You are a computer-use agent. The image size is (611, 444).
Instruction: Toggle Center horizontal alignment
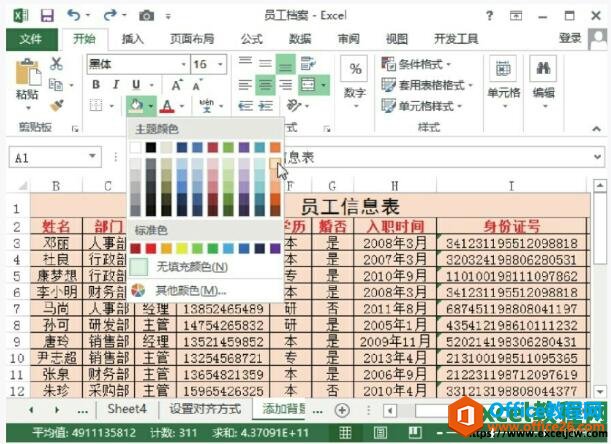[x=265, y=85]
